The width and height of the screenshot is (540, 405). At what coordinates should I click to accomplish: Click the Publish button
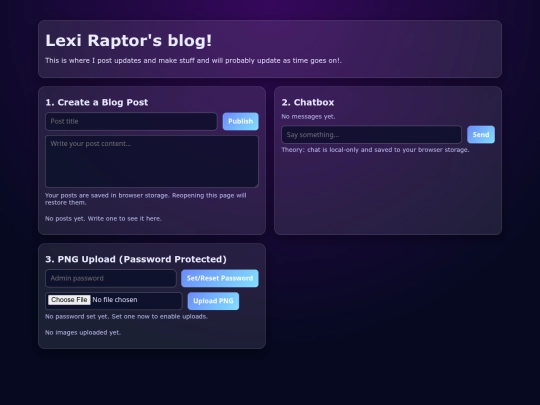(240, 121)
